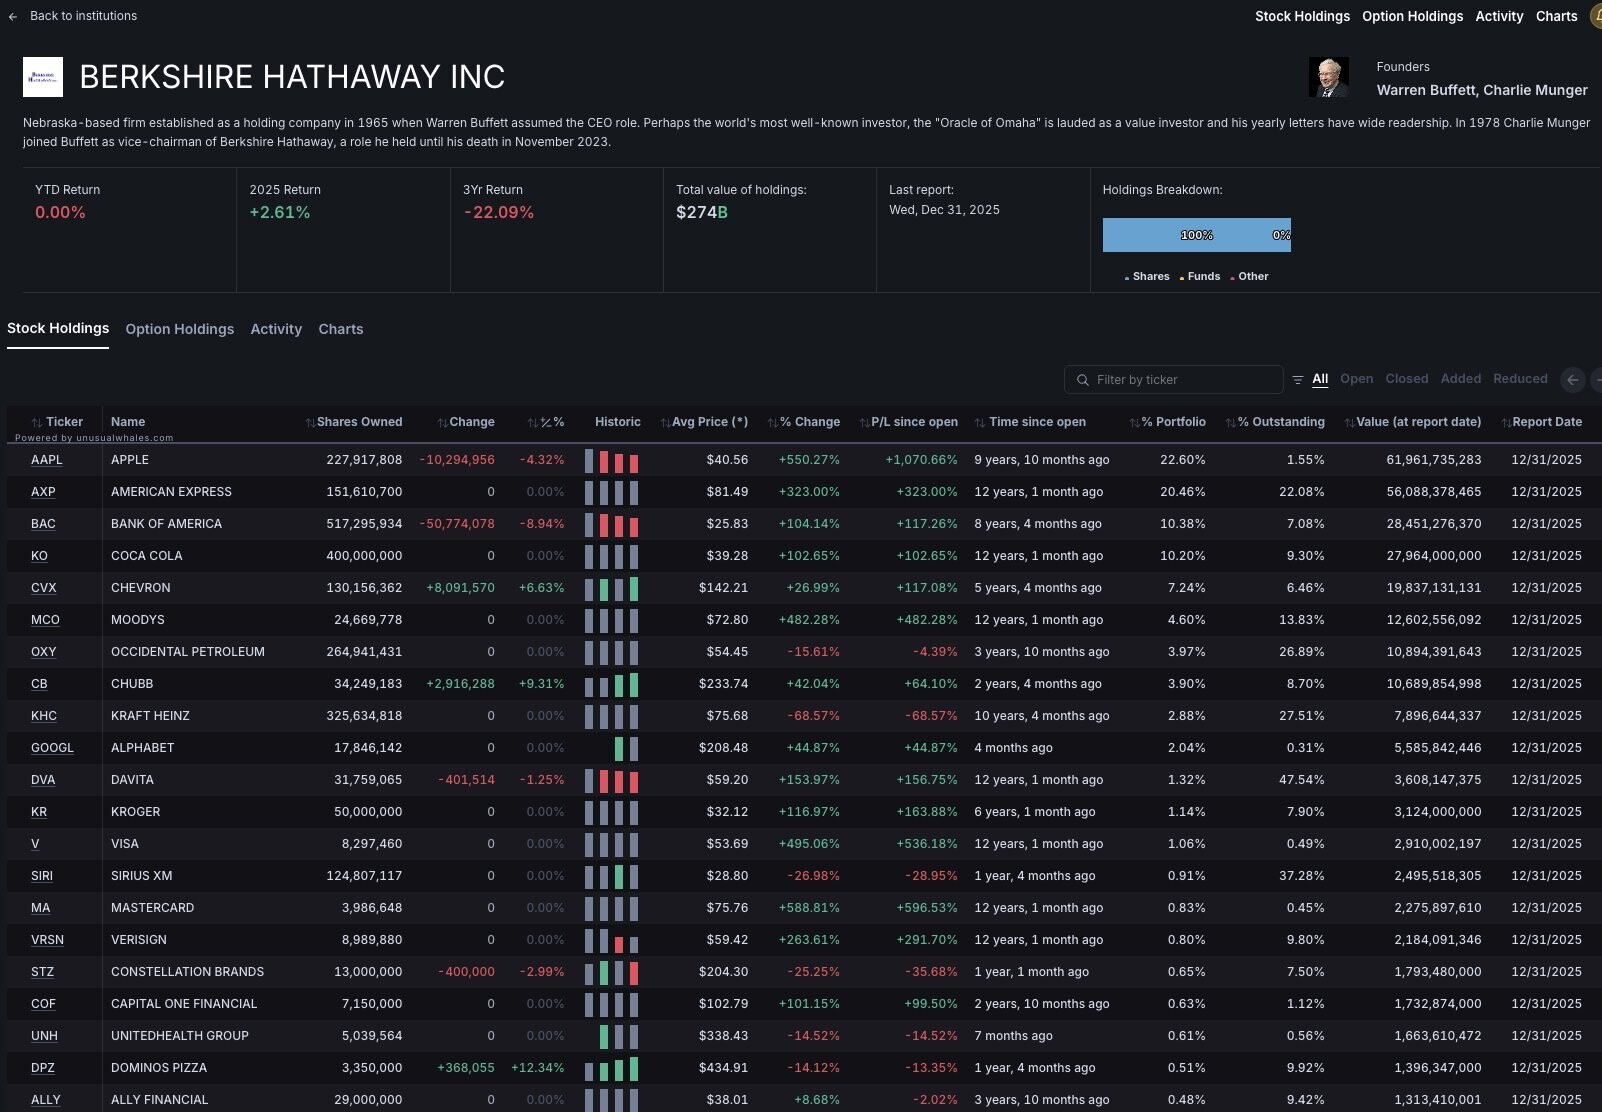
Task: Click the COCA COLA company name
Action: [x=147, y=556]
